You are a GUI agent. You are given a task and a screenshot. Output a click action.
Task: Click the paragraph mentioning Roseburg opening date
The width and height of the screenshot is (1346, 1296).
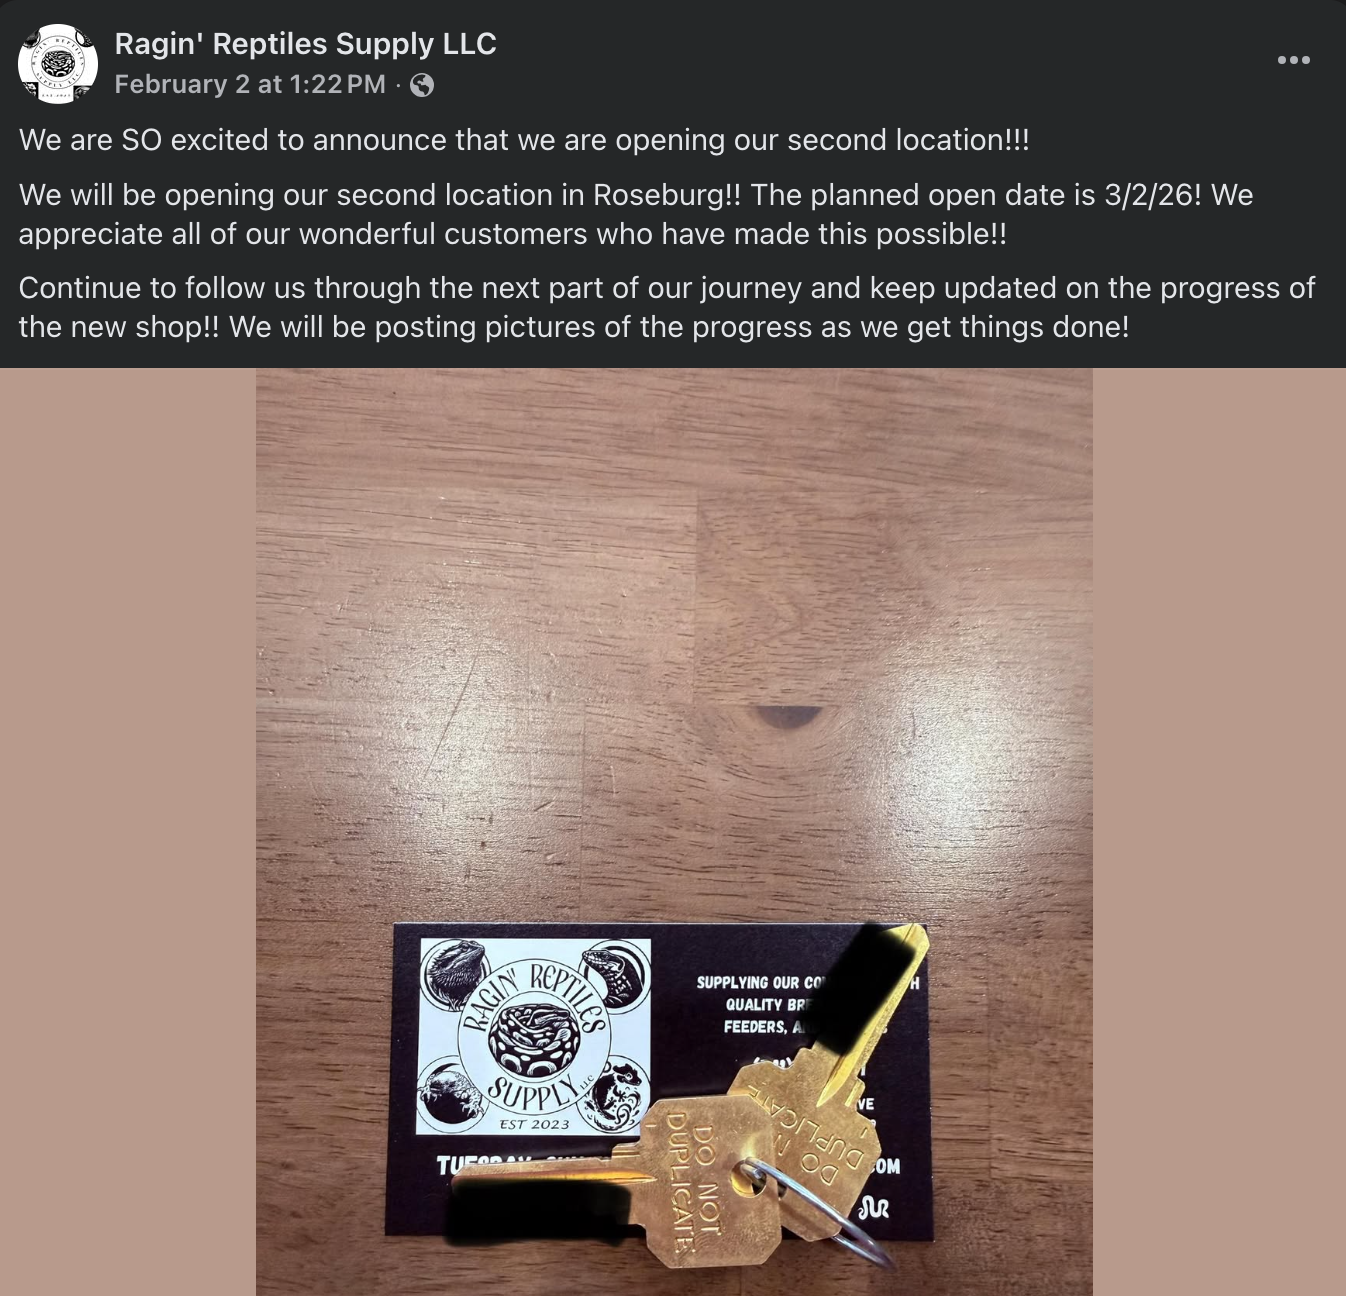click(636, 214)
